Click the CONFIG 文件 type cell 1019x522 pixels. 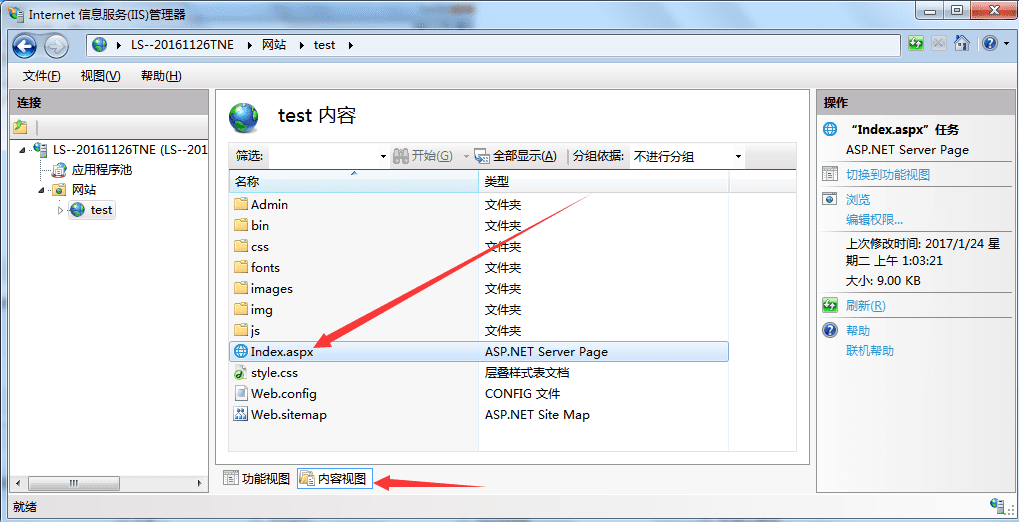coord(522,393)
